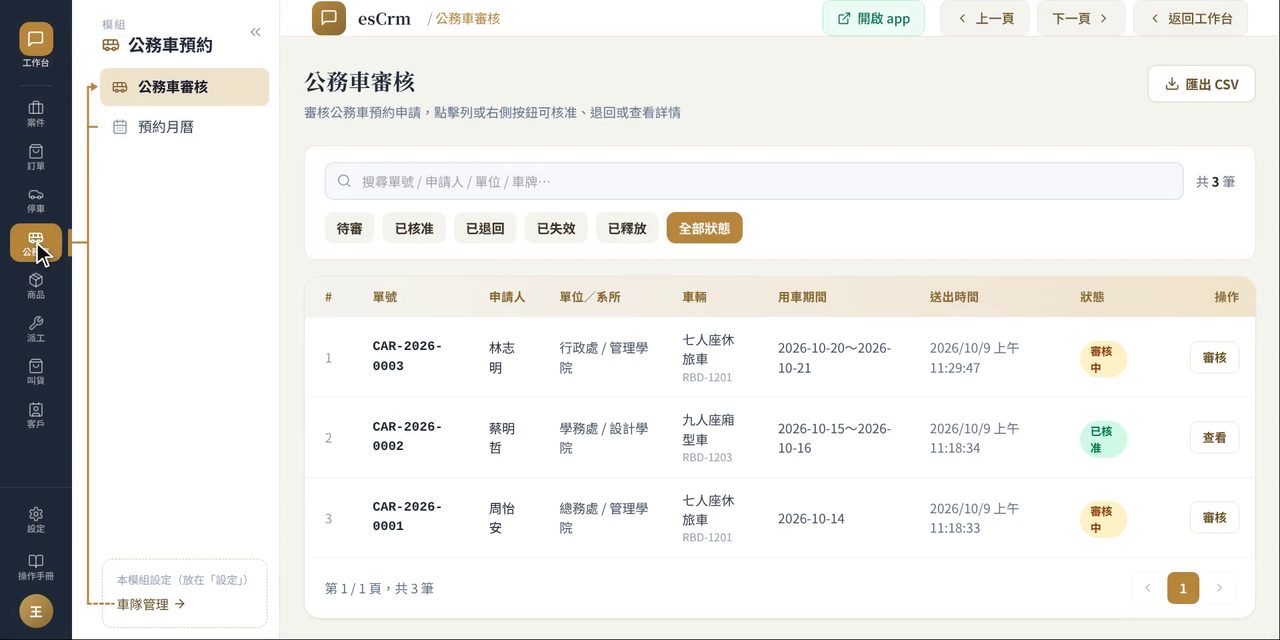
Task: Open the 派工 dispatch wrench icon
Action: 36,329
